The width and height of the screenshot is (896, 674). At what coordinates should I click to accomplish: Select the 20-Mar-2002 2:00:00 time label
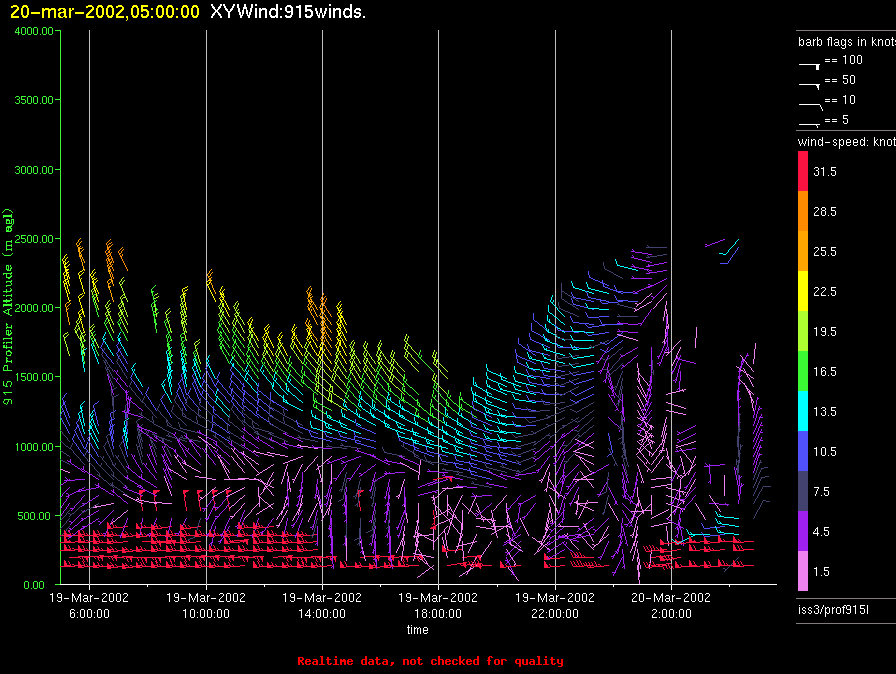670,604
